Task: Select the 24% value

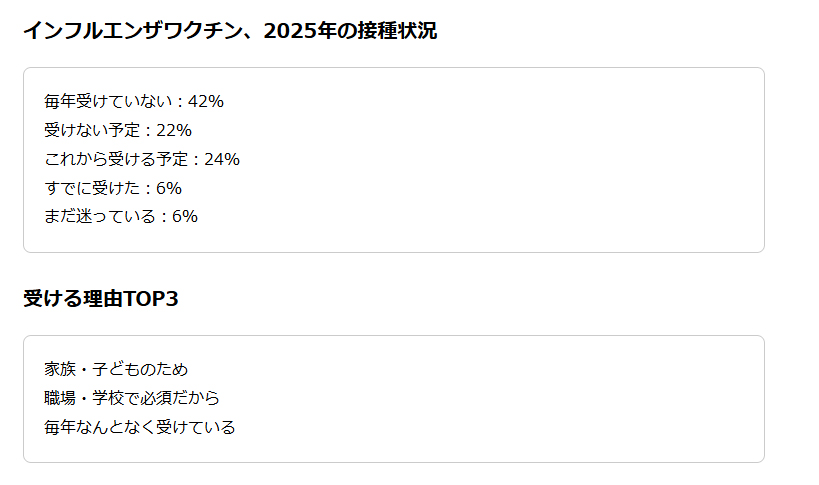Action: 222,159
